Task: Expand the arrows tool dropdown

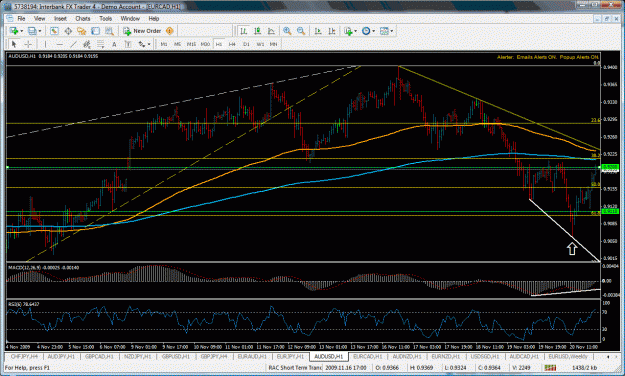Action: tap(149, 44)
